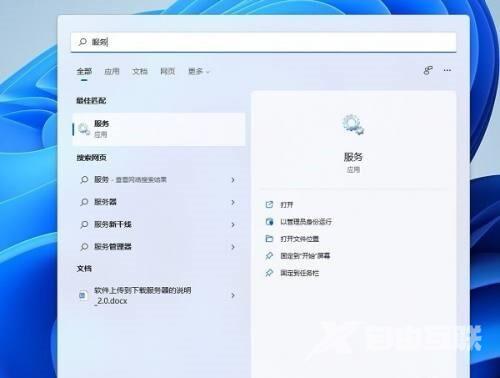Screen dimensions: 500x378
Task: Click the pin icon for 固定到任务栏
Action: (269, 273)
